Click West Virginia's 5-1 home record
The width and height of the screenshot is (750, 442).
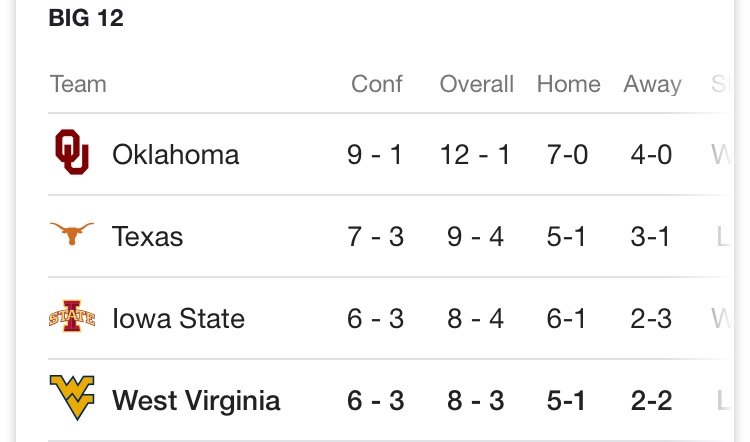(566, 400)
